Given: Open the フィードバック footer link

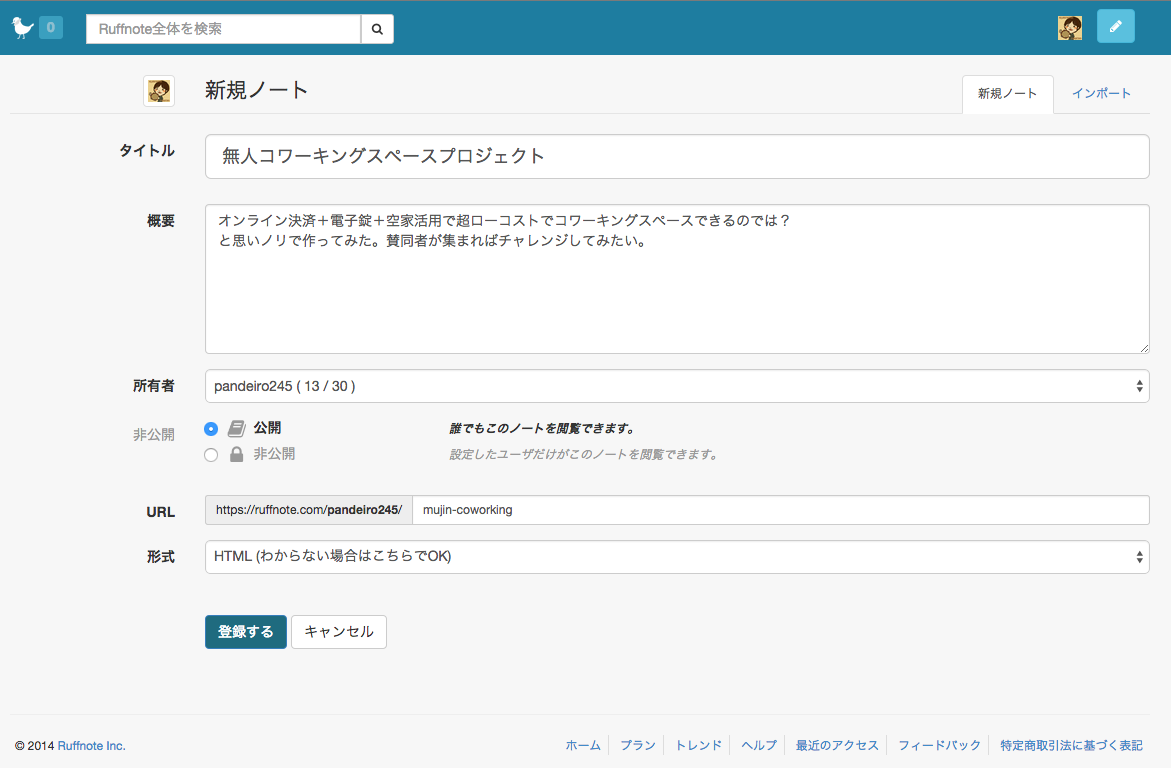Looking at the screenshot, I should [x=939, y=746].
